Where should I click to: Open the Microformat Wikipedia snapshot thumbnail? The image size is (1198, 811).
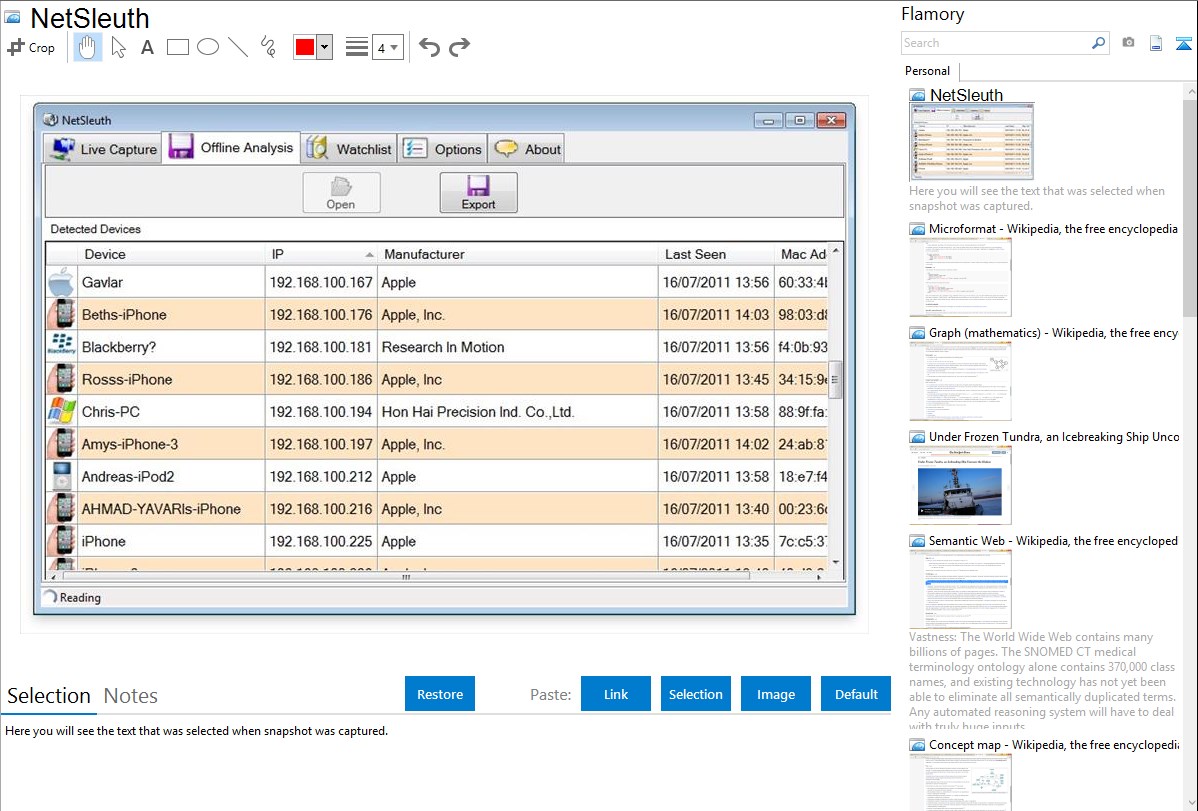pyautogui.click(x=960, y=277)
